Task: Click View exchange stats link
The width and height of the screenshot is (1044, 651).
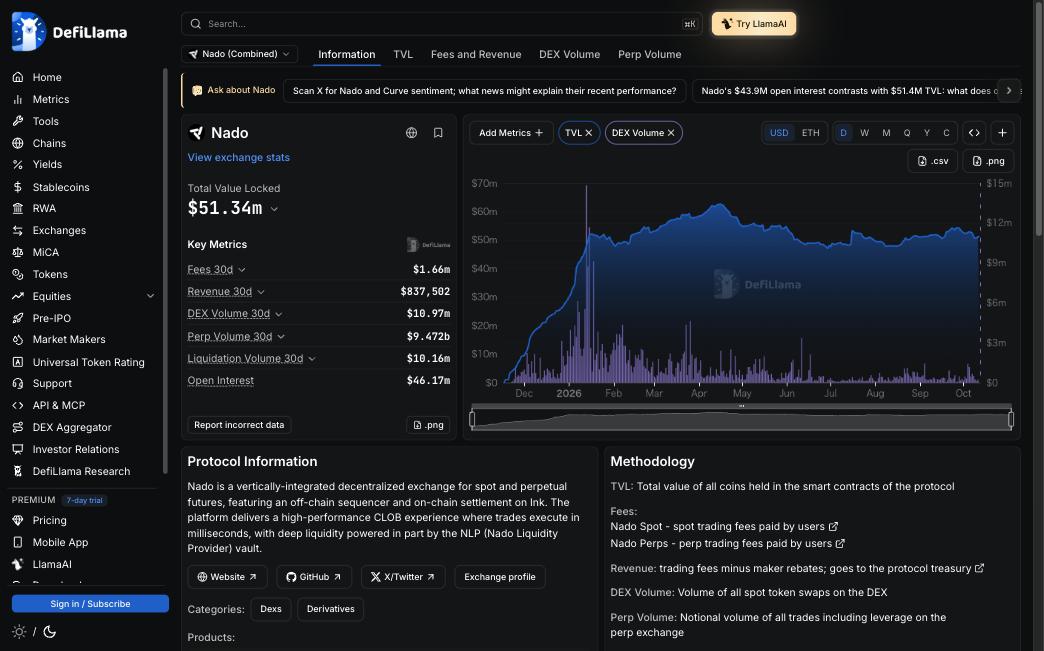Action: 238,158
